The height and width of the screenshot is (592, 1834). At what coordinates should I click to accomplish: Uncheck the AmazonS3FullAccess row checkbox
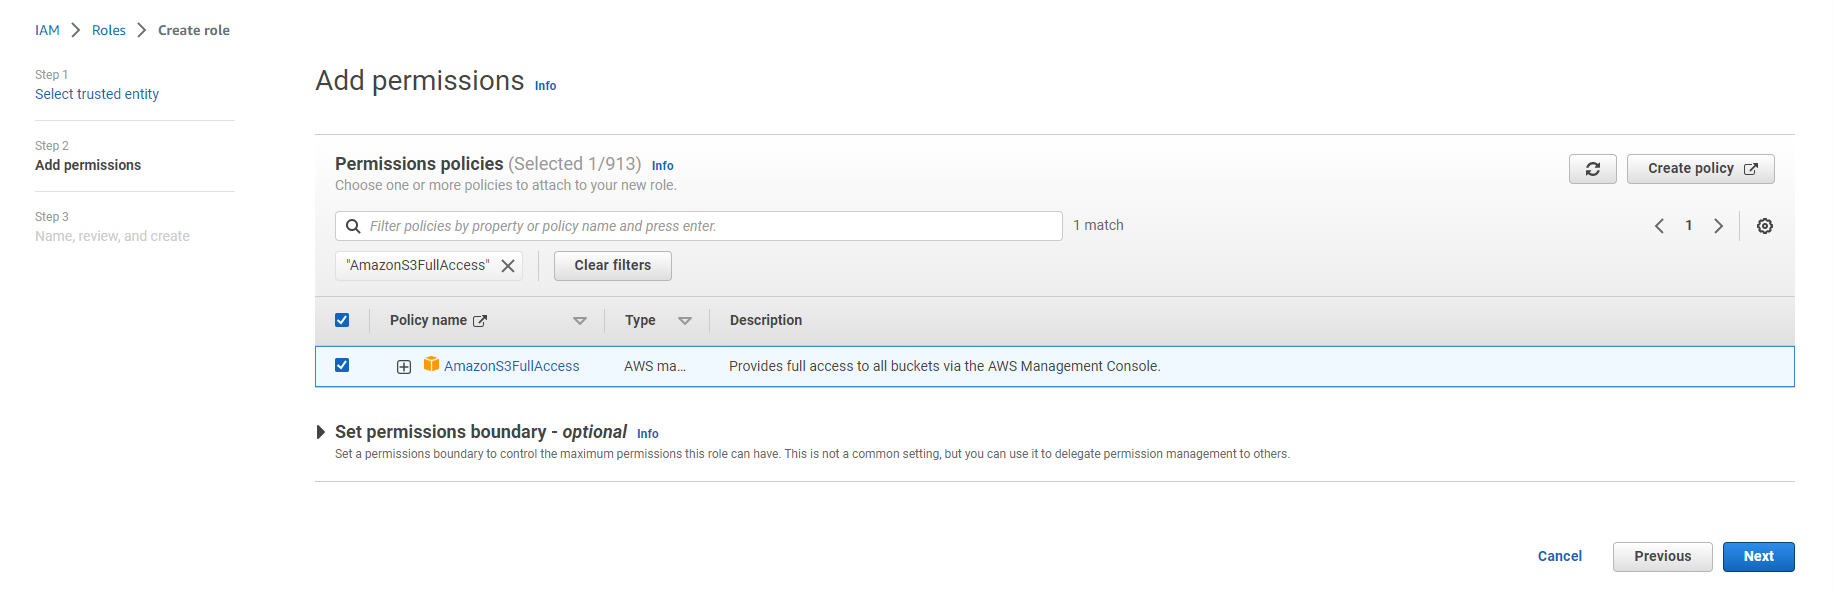click(342, 365)
